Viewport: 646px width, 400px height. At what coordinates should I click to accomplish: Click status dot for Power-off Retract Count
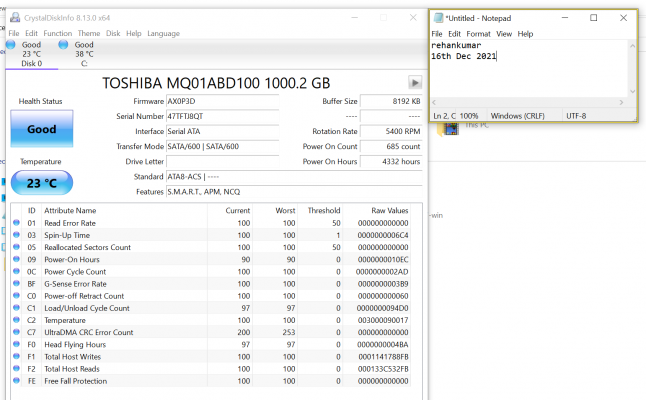tap(16, 295)
